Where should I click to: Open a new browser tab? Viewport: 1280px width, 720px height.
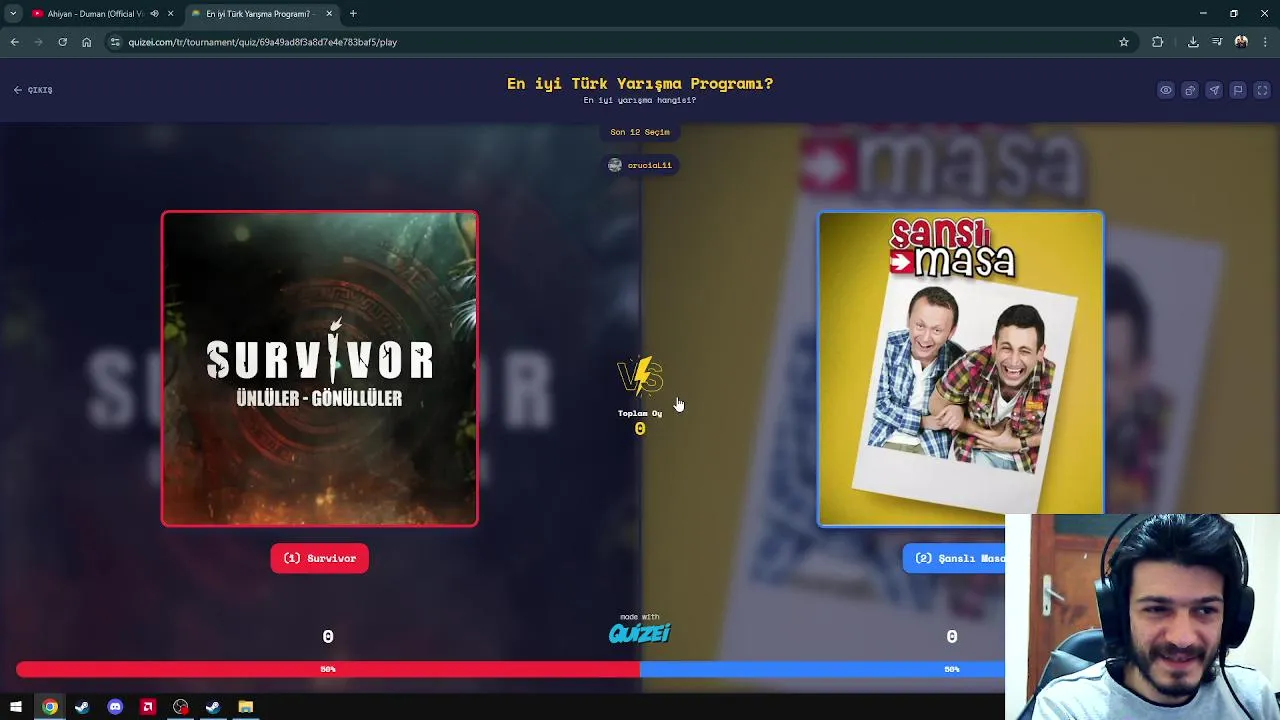click(x=353, y=14)
